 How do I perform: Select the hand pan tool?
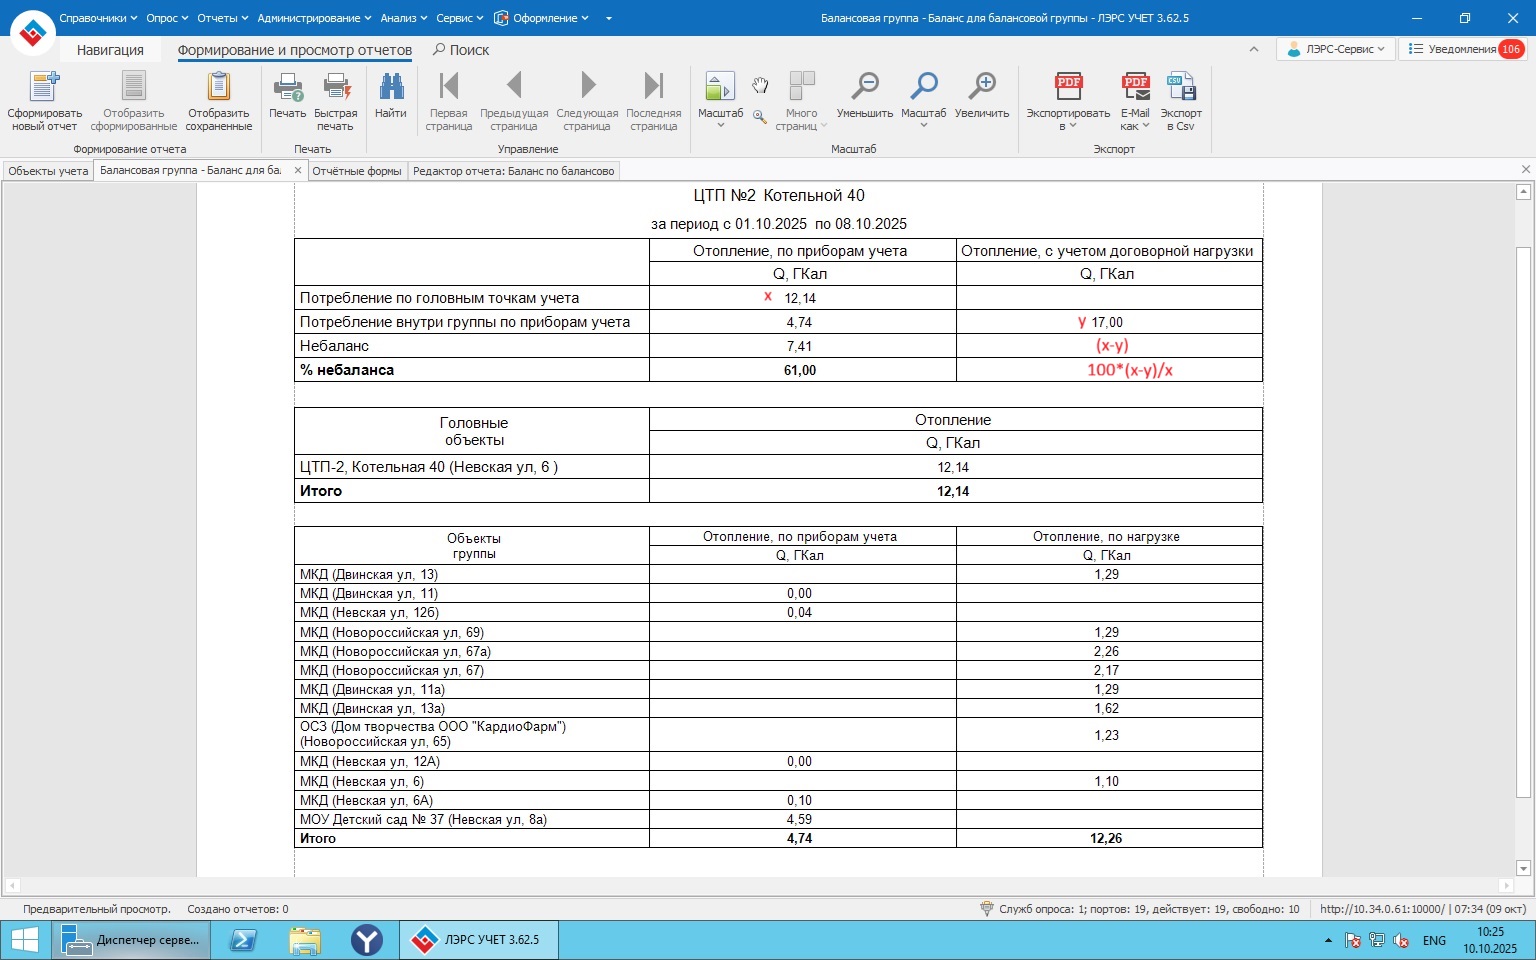[x=760, y=86]
